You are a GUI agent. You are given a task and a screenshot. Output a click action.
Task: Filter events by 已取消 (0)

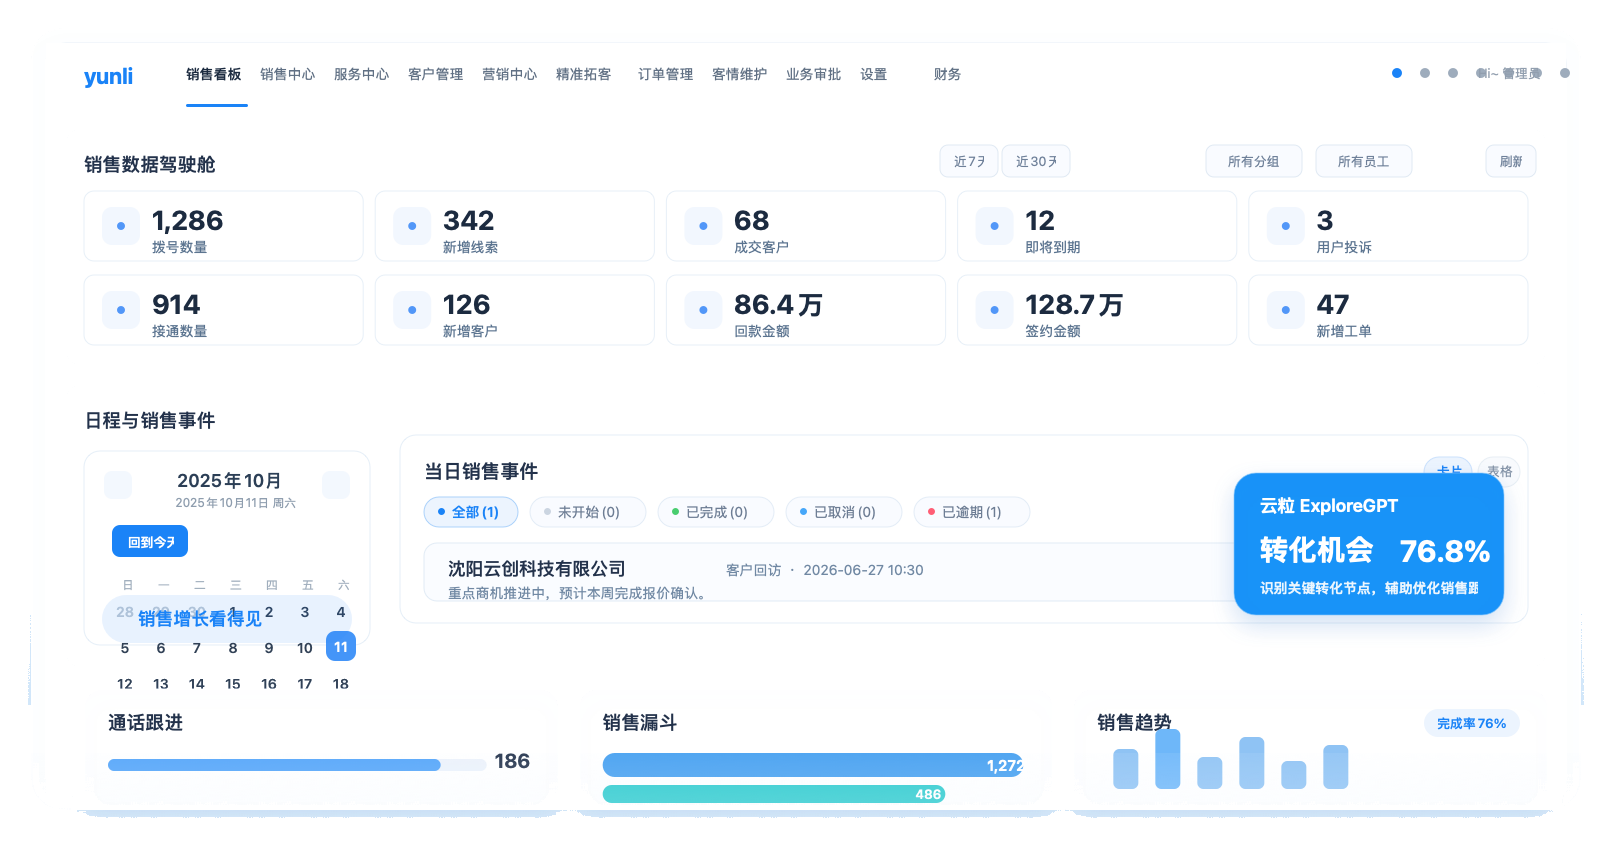(x=844, y=512)
